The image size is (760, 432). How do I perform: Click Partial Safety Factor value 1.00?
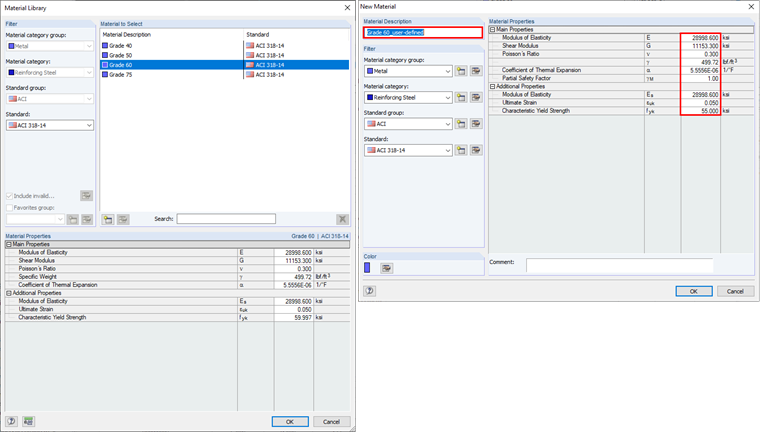click(700, 78)
